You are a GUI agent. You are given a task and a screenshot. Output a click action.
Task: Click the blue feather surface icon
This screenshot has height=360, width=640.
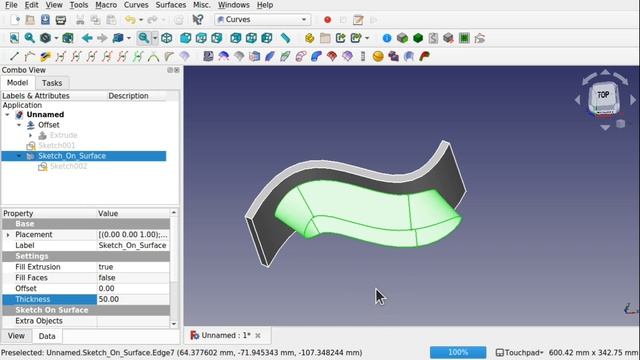270,56
